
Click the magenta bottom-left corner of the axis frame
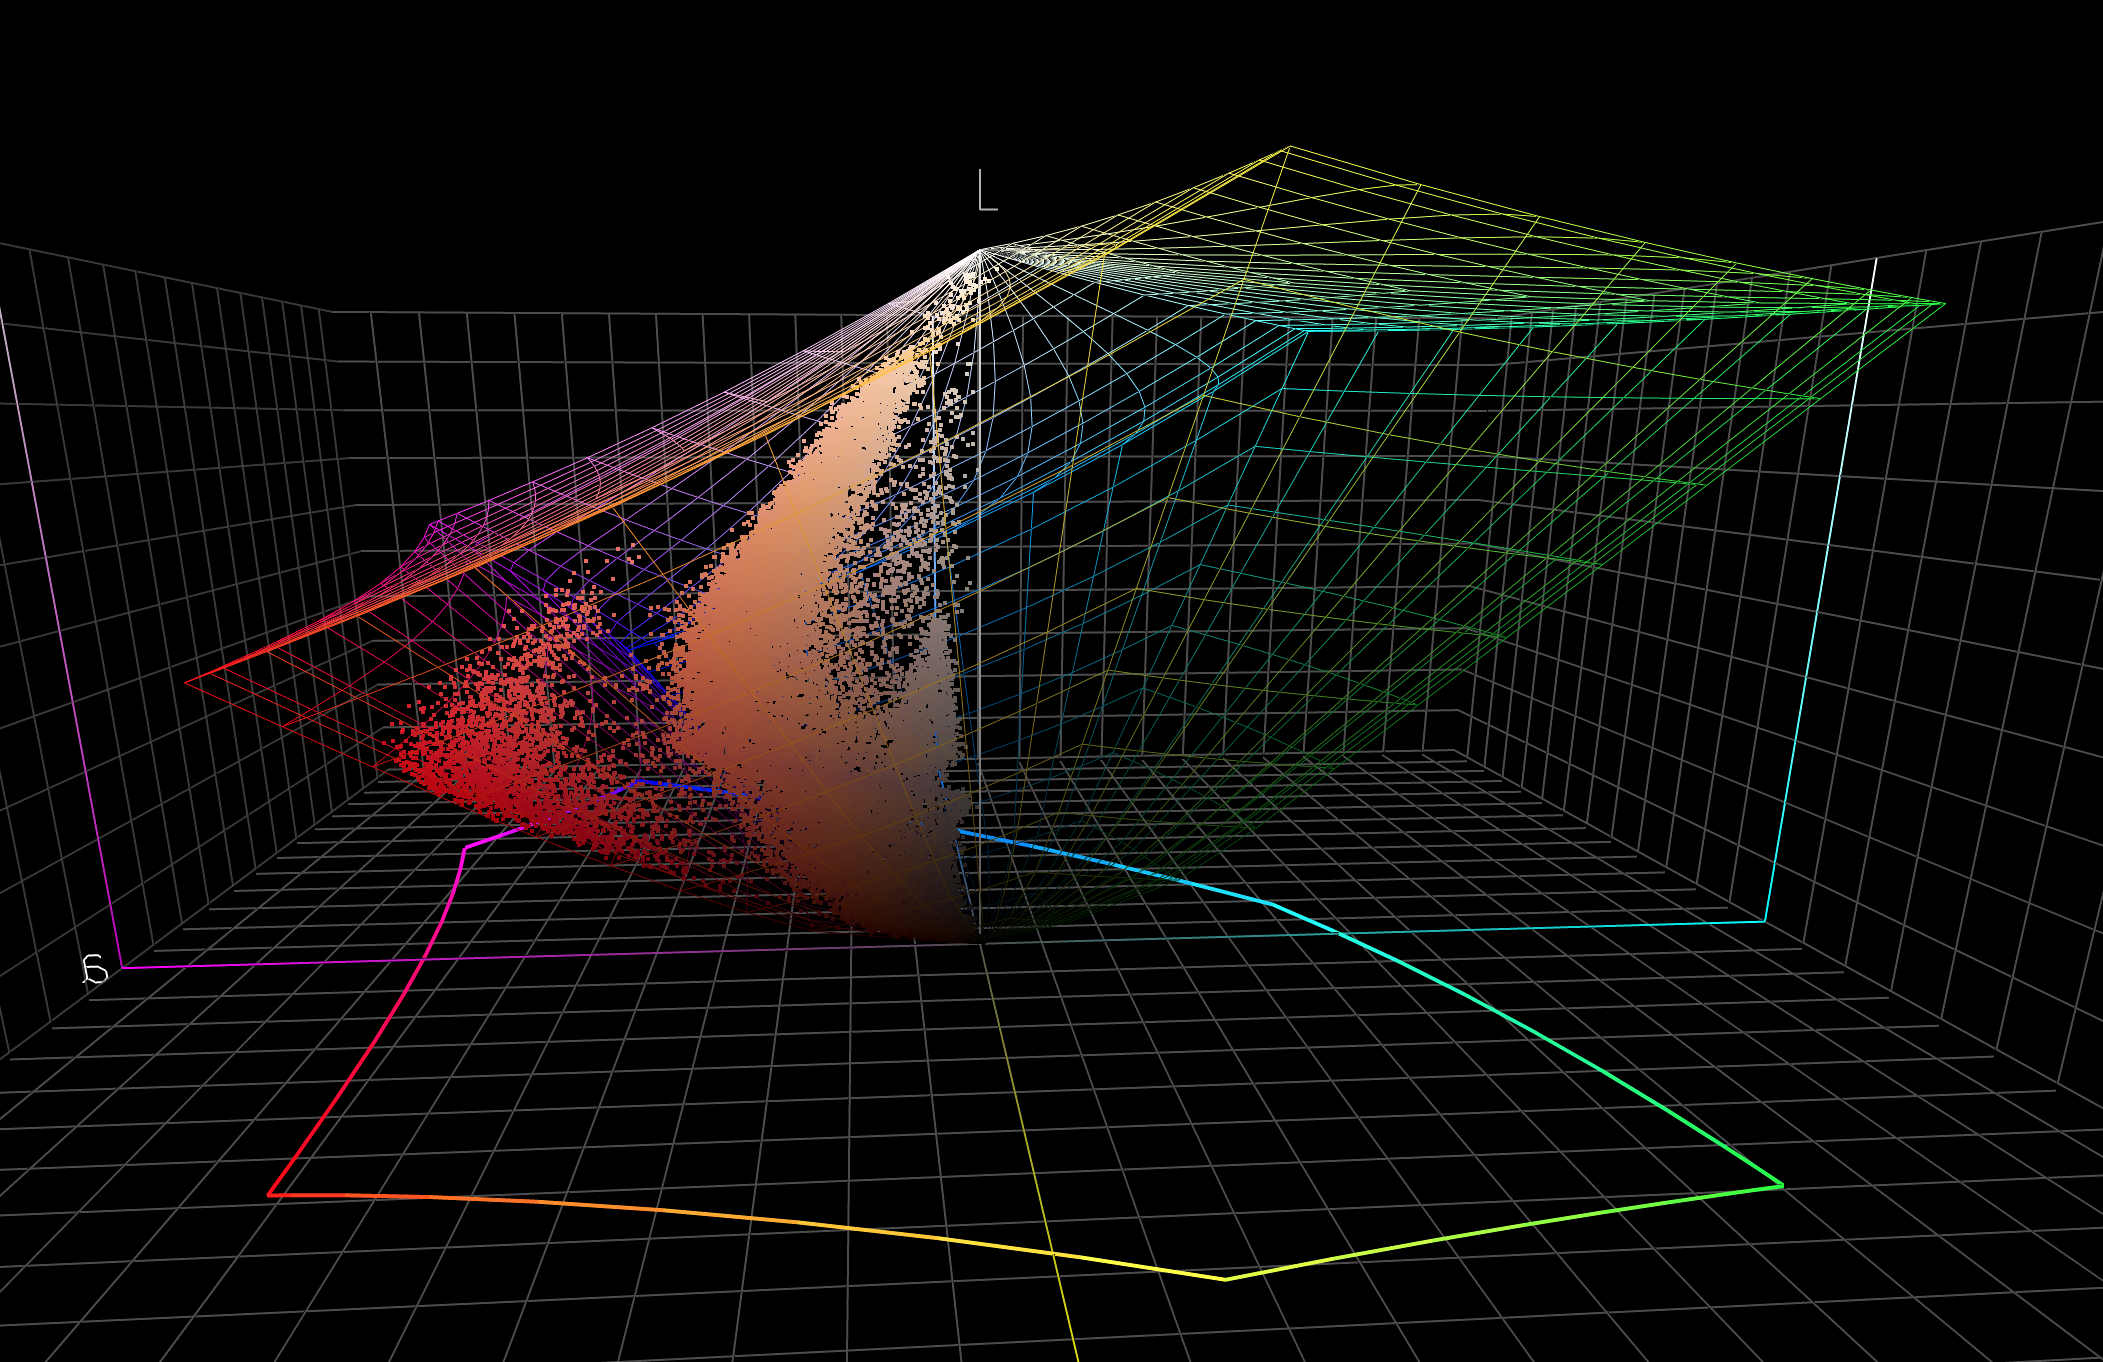[x=122, y=967]
